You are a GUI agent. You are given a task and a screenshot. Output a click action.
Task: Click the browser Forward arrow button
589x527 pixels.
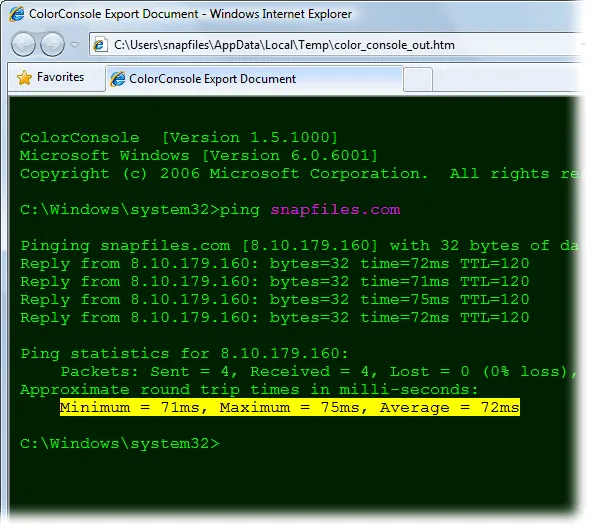pyautogui.click(x=52, y=44)
